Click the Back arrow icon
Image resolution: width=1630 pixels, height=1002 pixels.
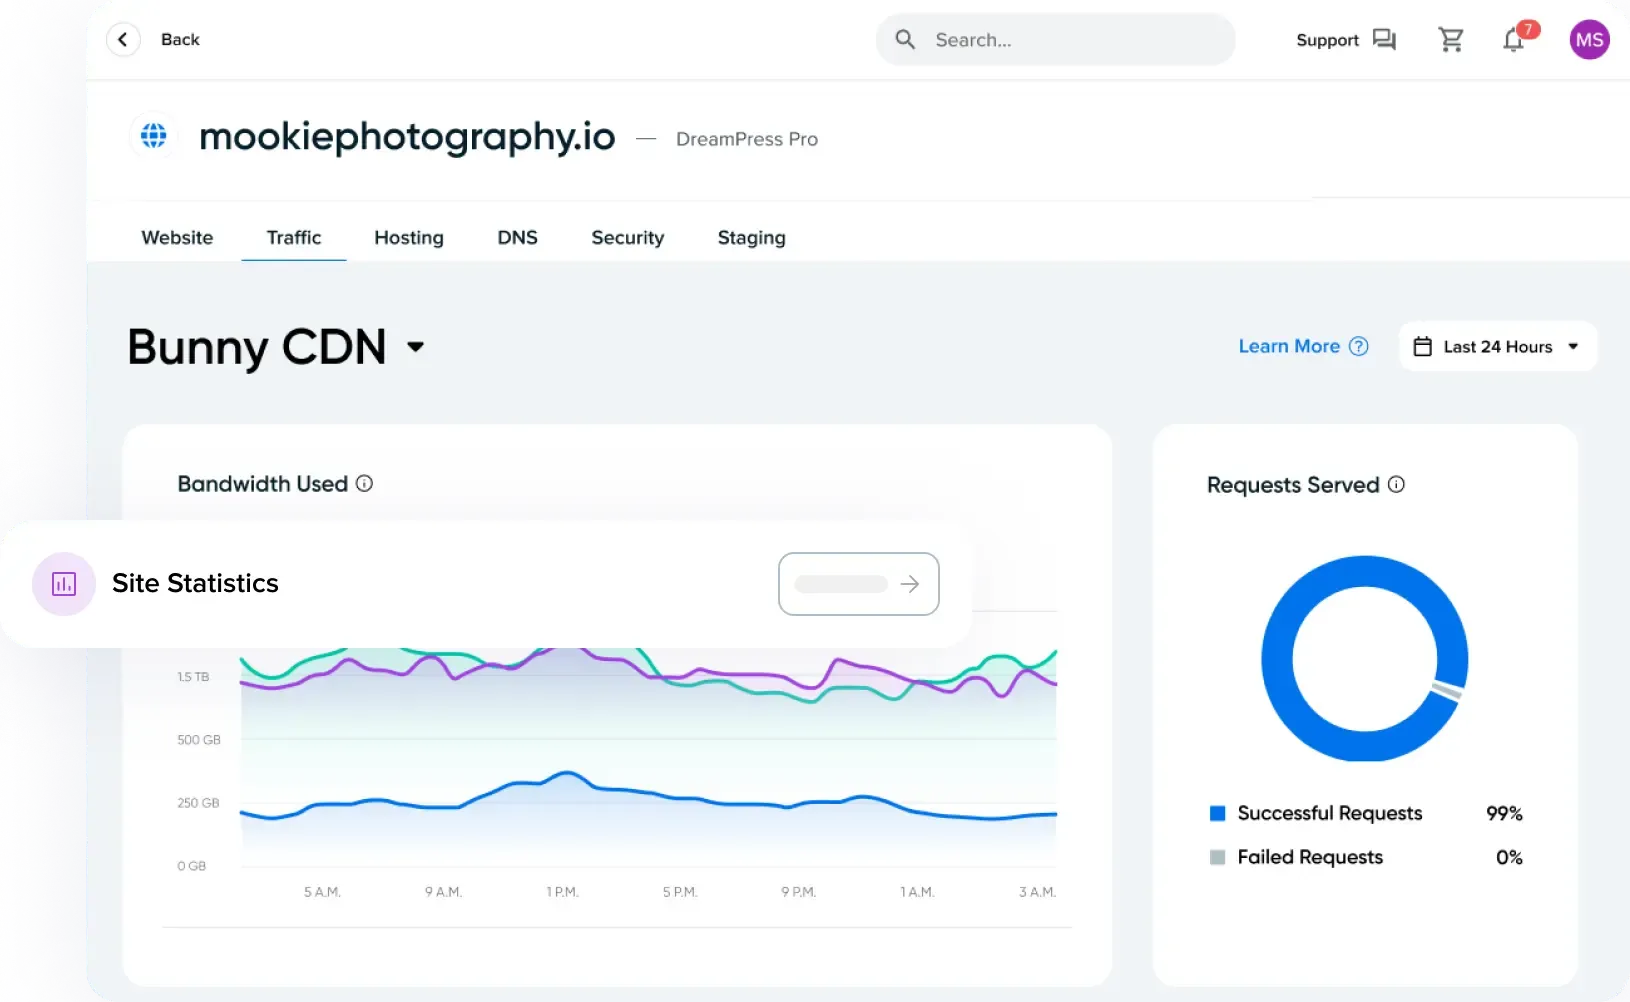point(123,40)
